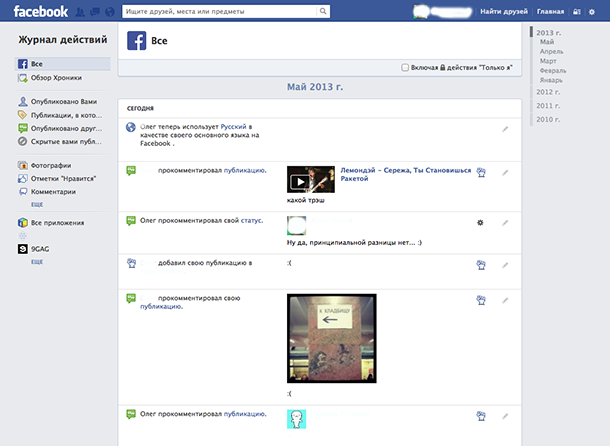Open публикацию link in Лемондэй comment row
Viewport: 610px width, 446px height.
[x=245, y=170]
